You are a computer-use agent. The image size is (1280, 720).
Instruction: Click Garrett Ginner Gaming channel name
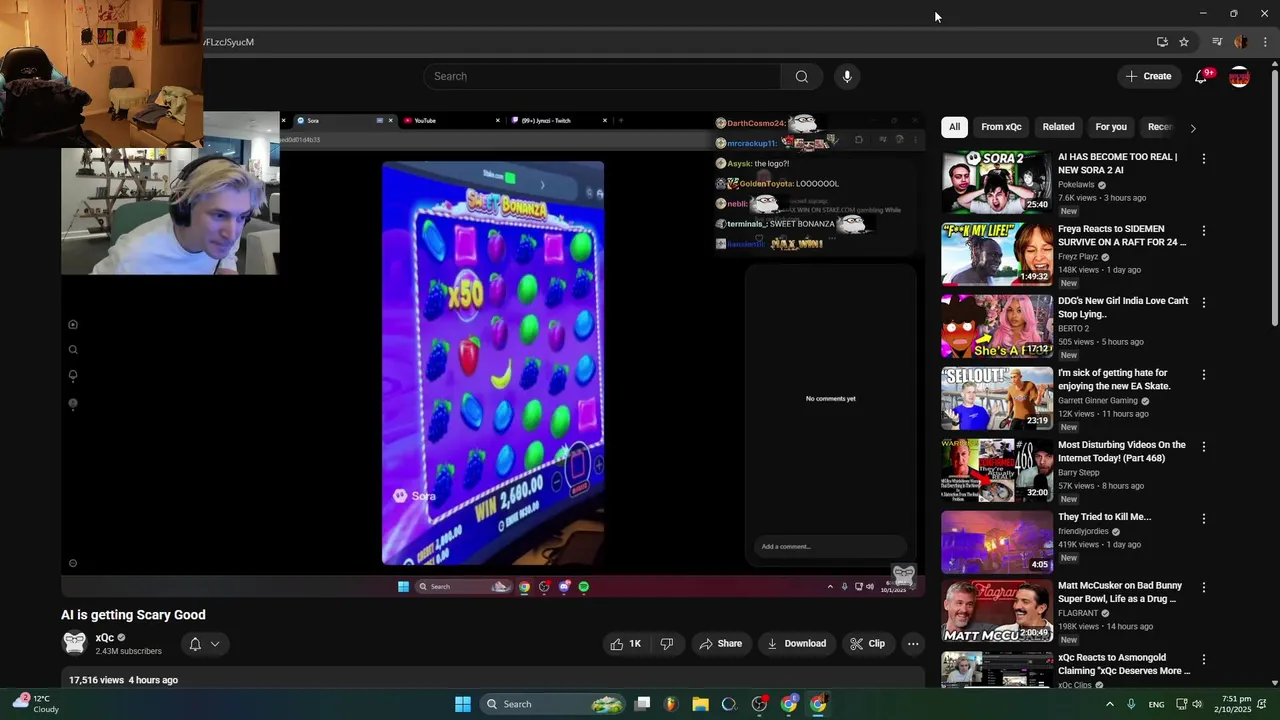[x=1098, y=401]
